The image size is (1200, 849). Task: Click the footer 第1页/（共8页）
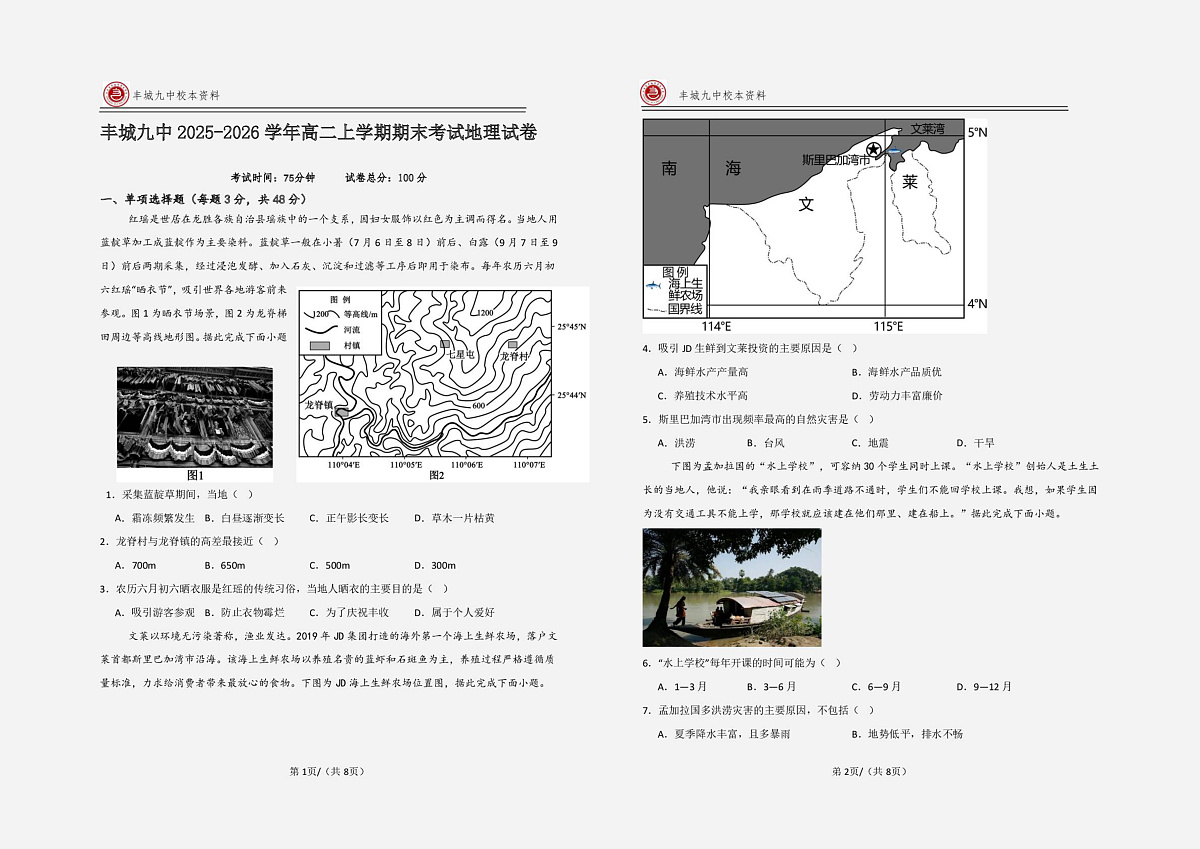point(326,771)
